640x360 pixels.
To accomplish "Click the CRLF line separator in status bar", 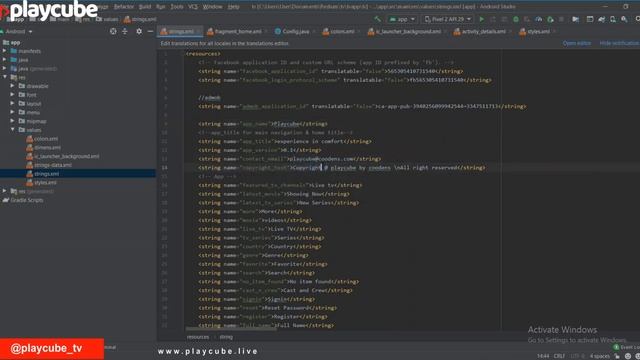I will (x=559, y=356).
